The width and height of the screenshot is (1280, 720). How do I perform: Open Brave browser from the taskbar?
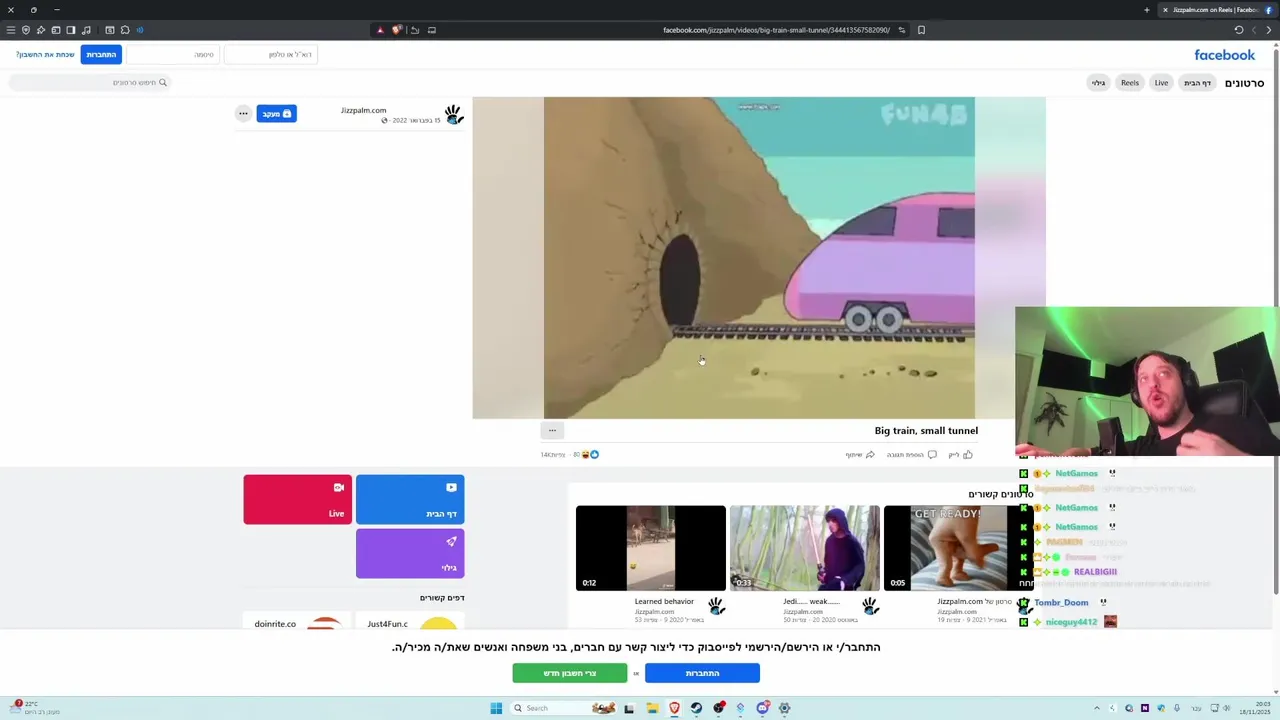tap(674, 708)
